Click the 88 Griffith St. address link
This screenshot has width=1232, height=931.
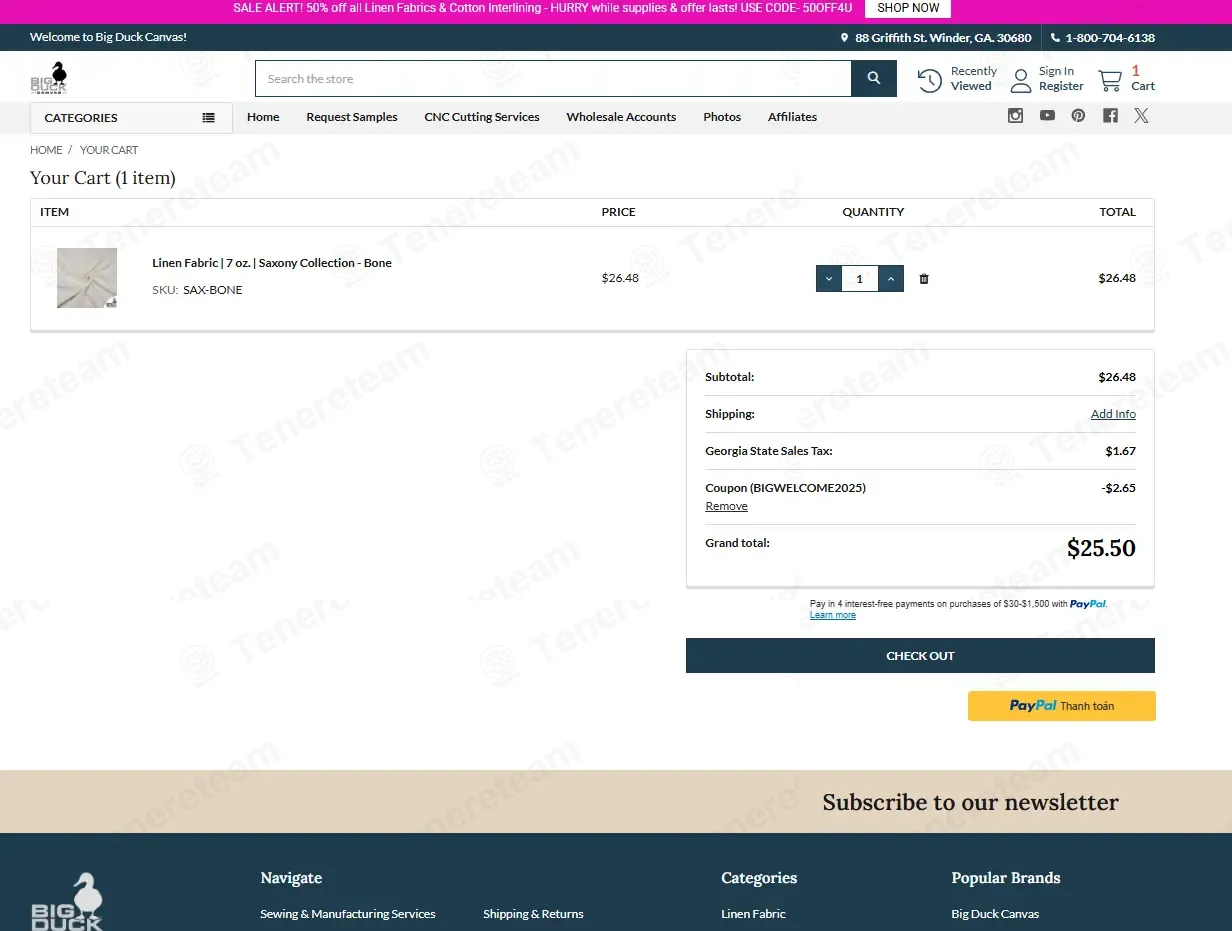[943, 38]
